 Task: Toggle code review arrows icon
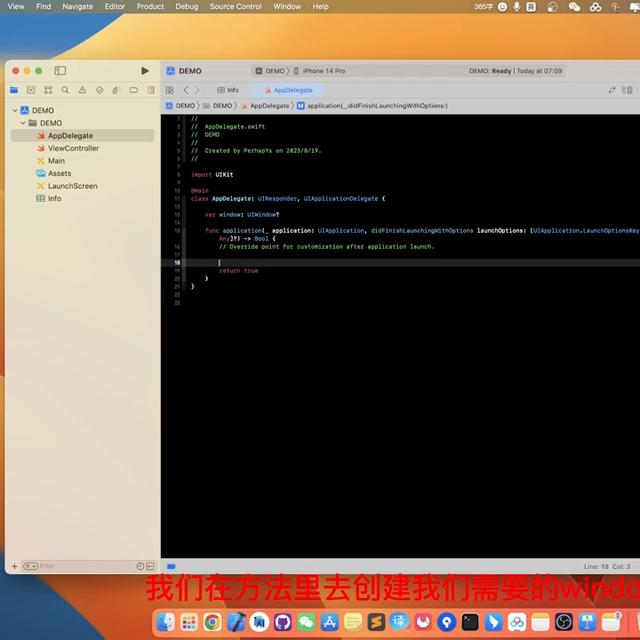611,90
